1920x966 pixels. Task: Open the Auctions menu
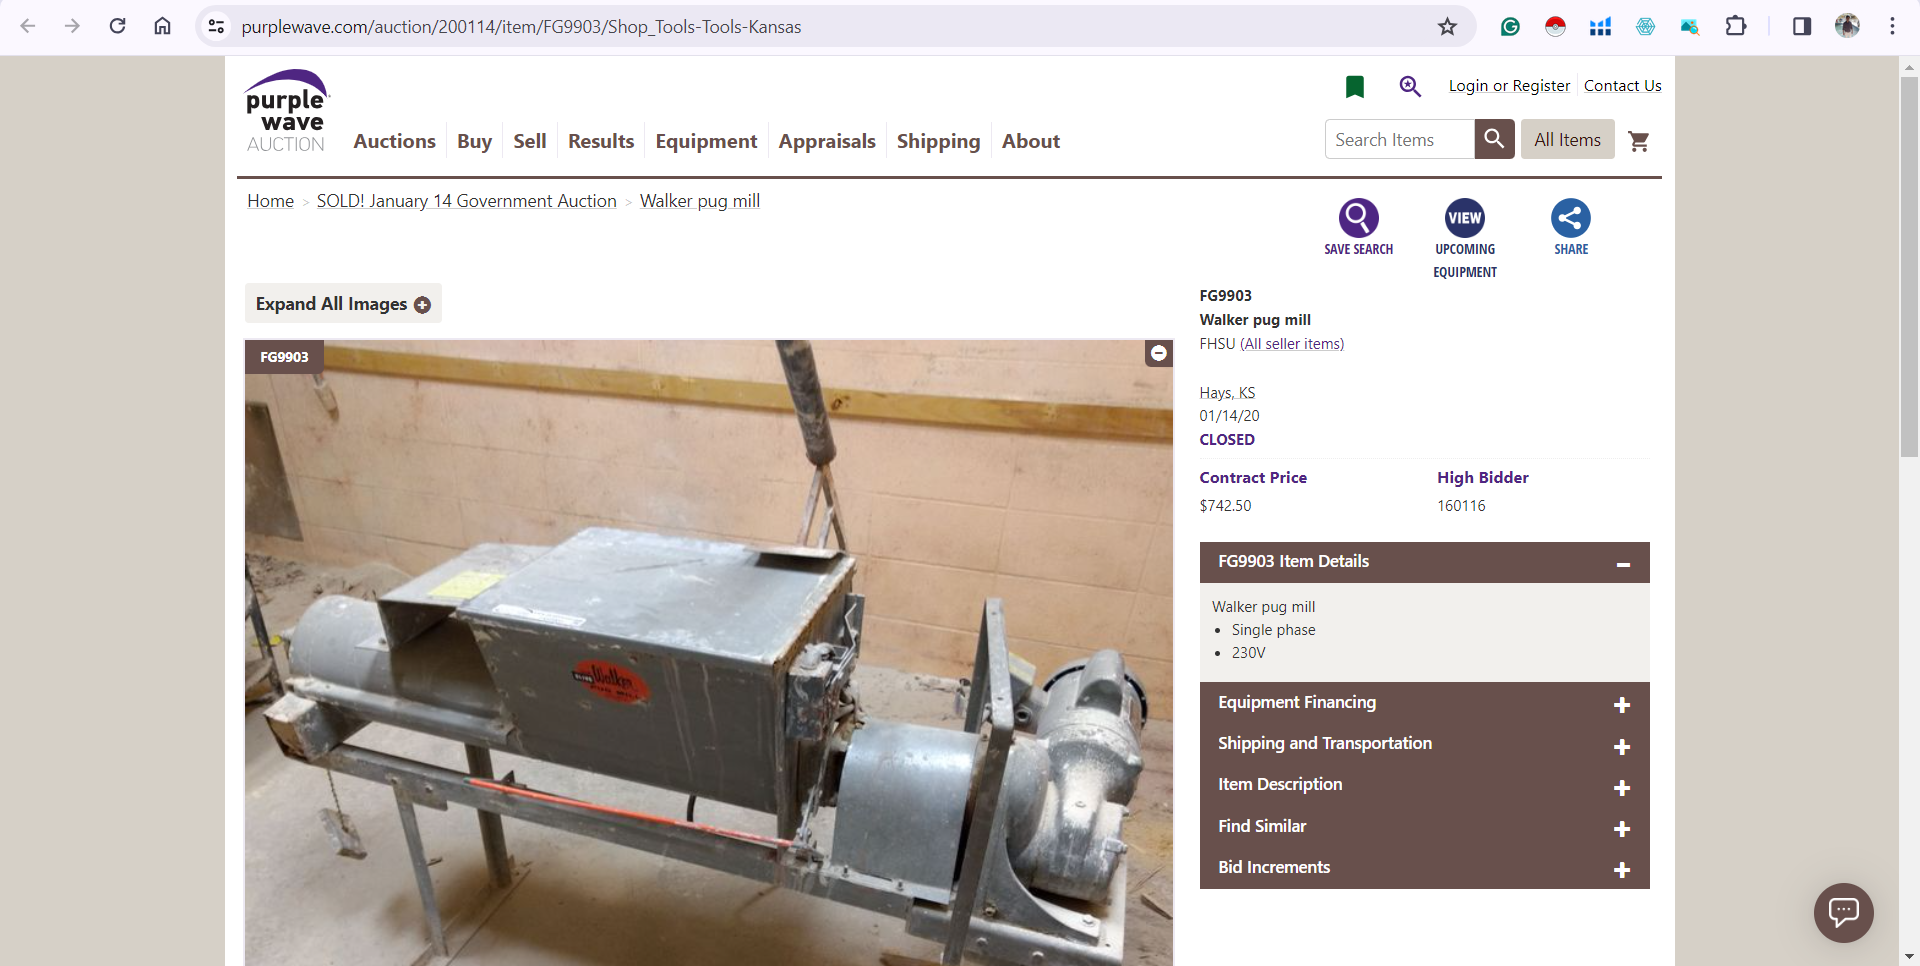click(x=394, y=141)
